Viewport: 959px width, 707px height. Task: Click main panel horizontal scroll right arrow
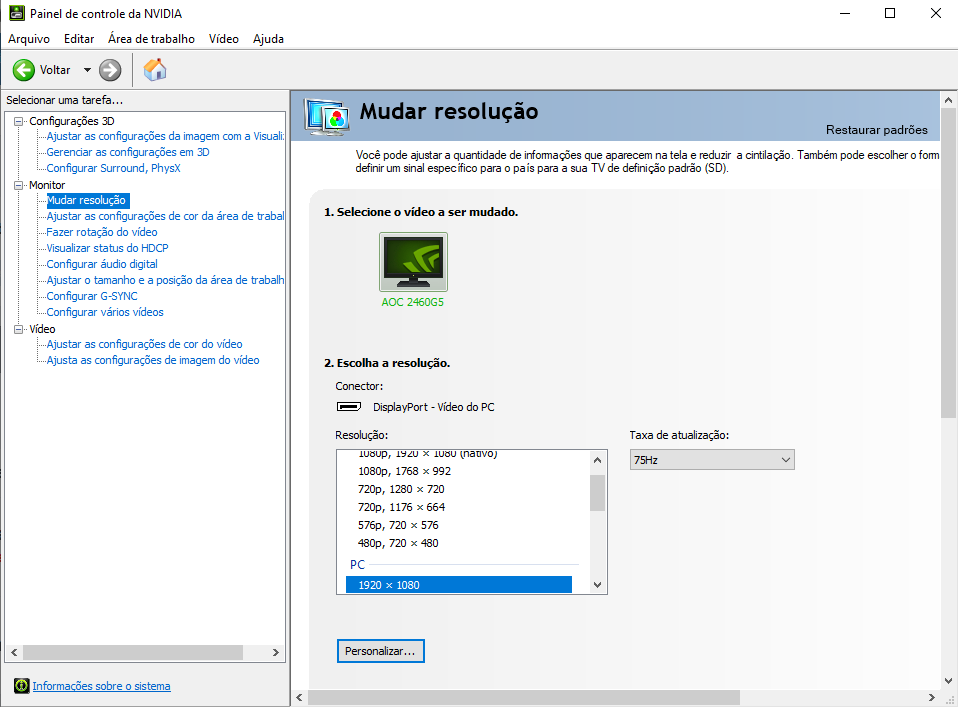[931, 697]
